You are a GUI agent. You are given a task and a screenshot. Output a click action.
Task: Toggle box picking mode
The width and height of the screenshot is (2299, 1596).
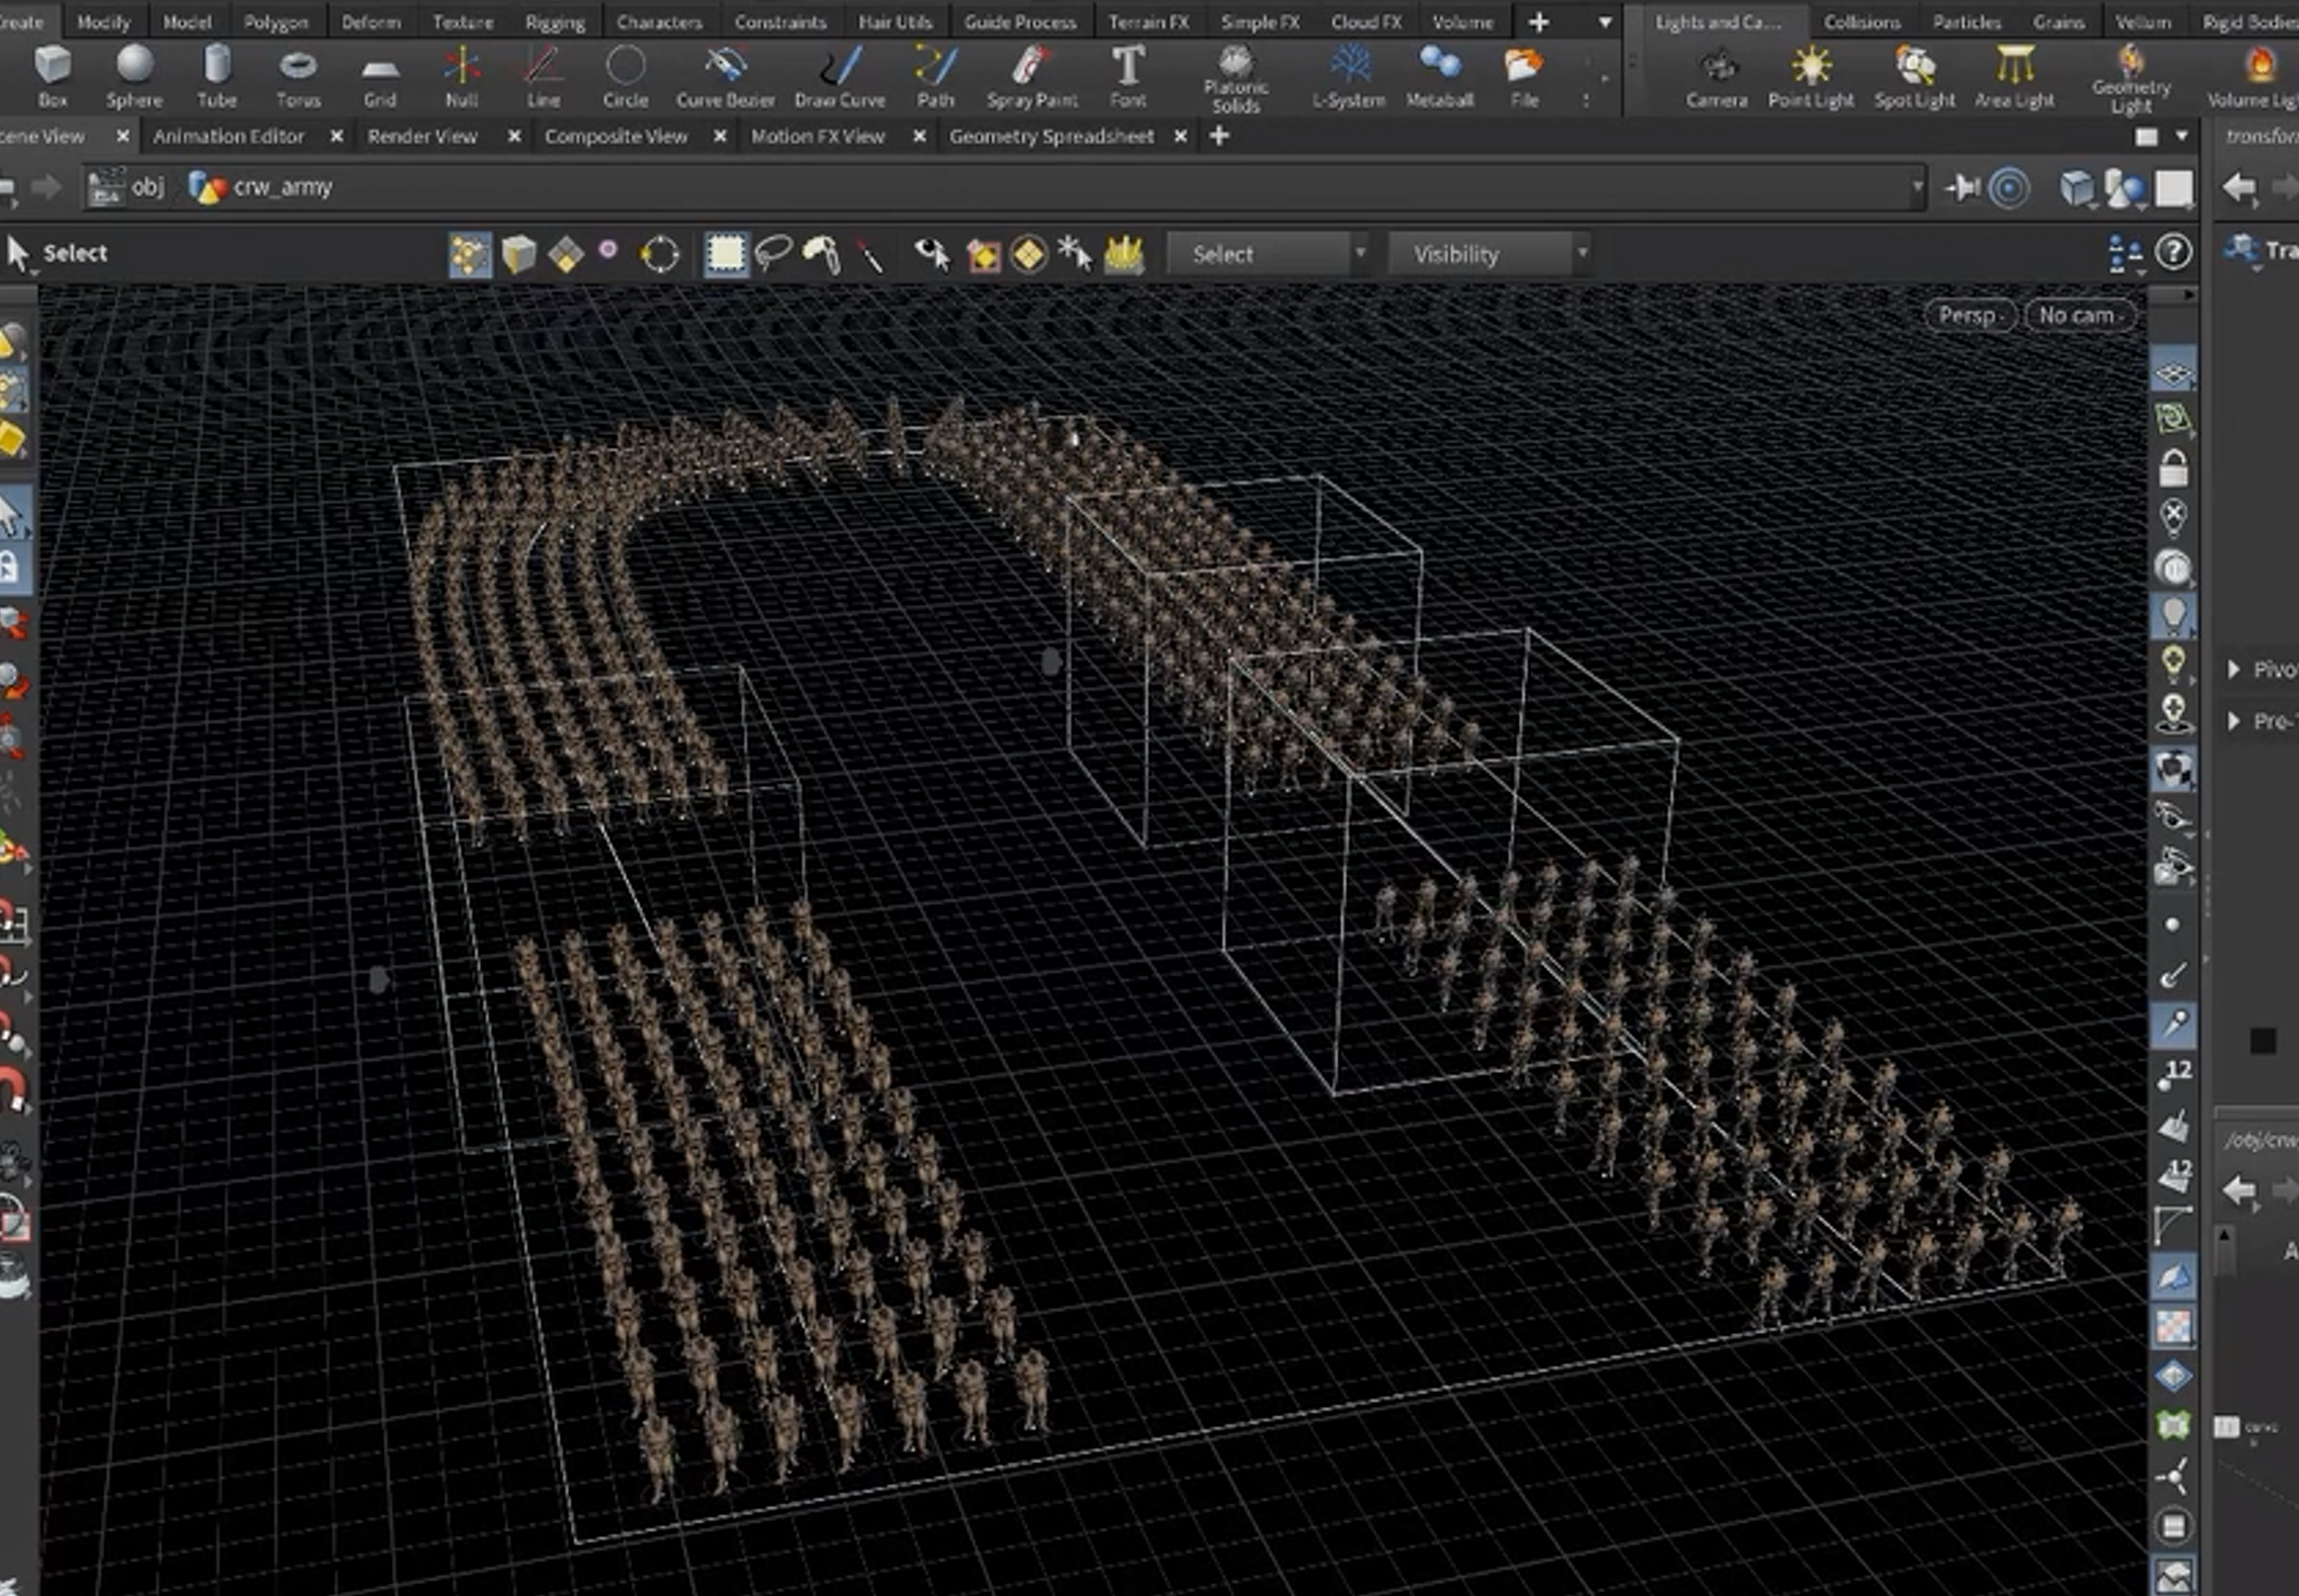[x=725, y=254]
